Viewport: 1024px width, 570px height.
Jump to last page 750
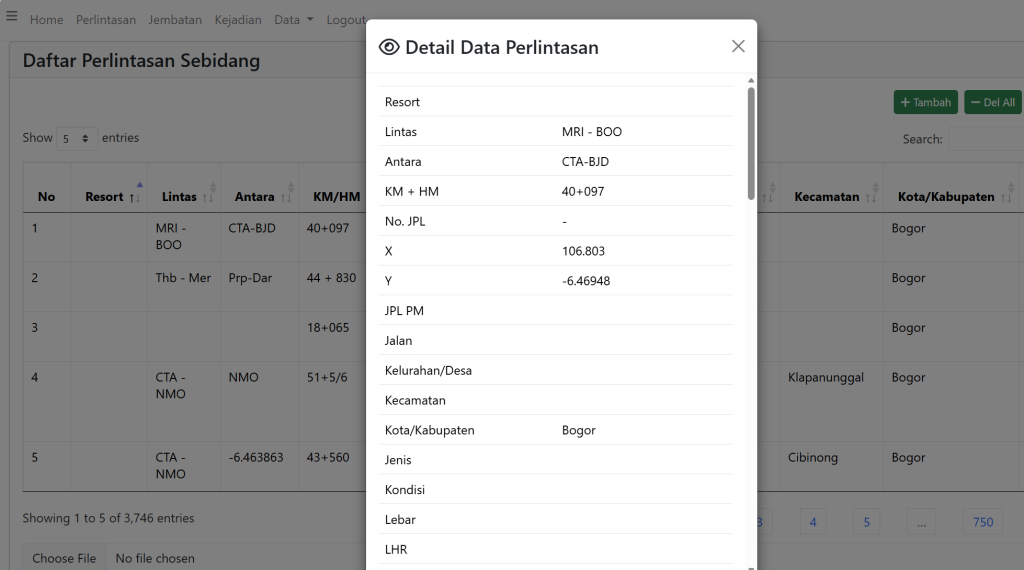(982, 522)
